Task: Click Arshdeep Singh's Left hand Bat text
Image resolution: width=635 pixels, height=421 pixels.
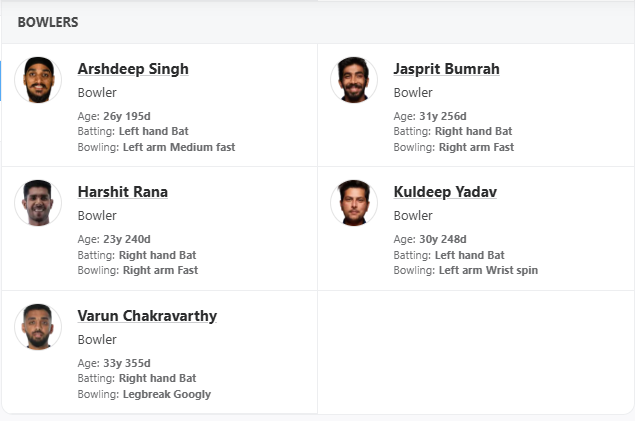Action: [153, 131]
